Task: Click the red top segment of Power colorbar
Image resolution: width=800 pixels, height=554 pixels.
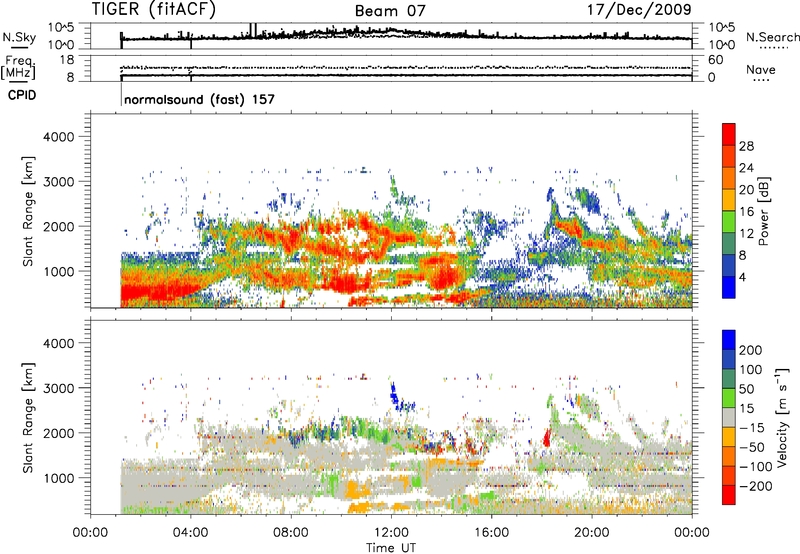Action: click(x=729, y=135)
